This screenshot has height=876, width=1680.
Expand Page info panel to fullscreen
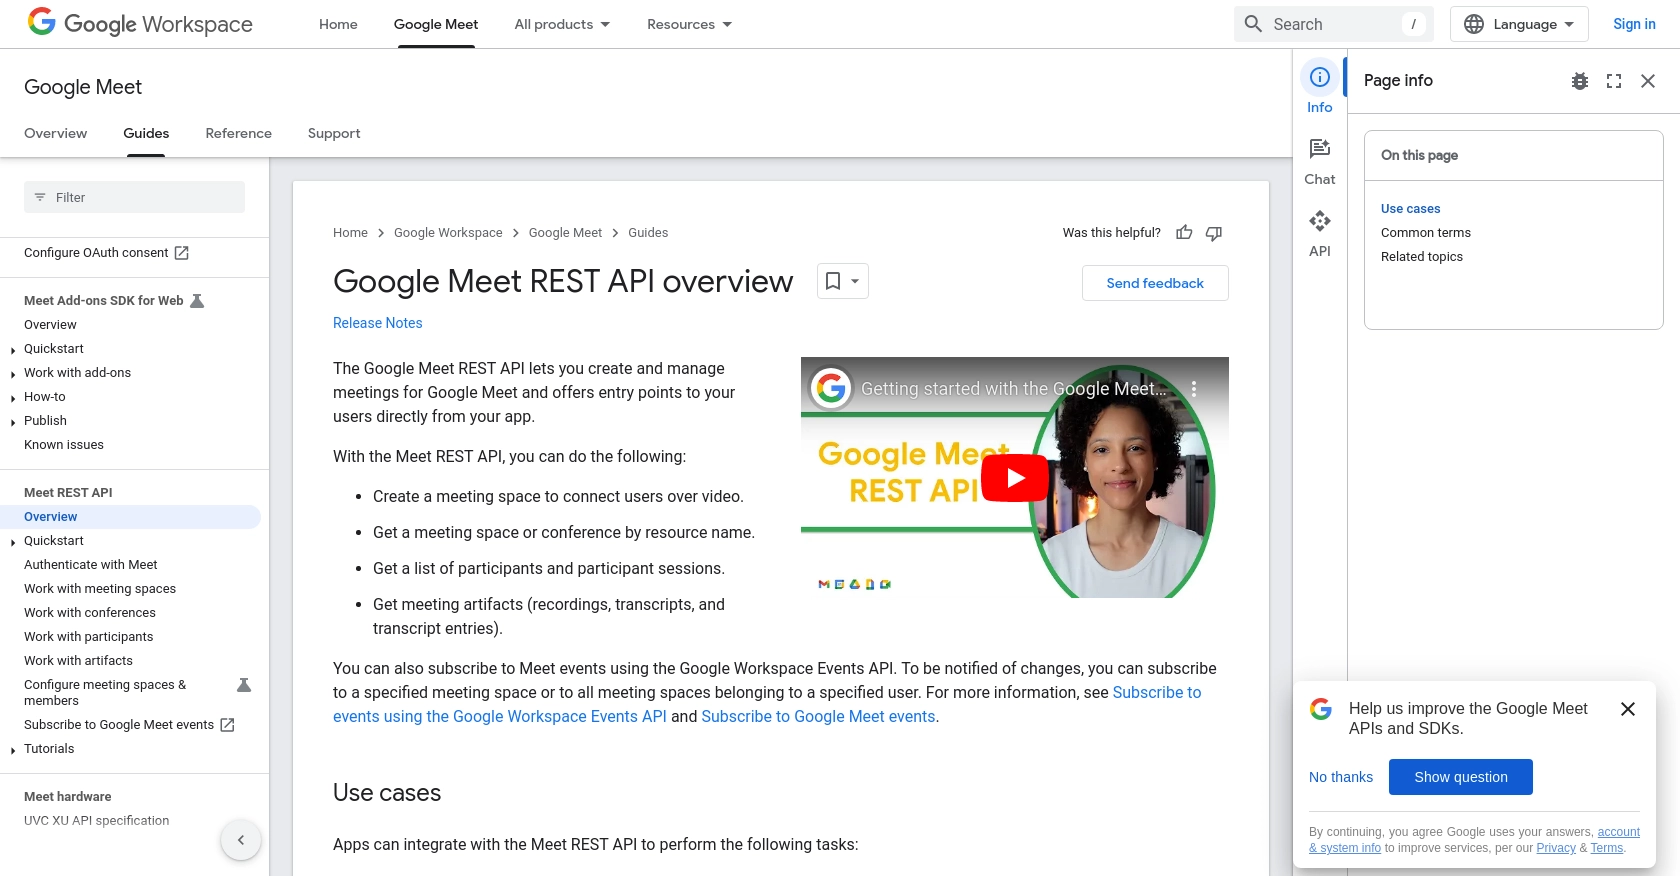click(x=1614, y=81)
